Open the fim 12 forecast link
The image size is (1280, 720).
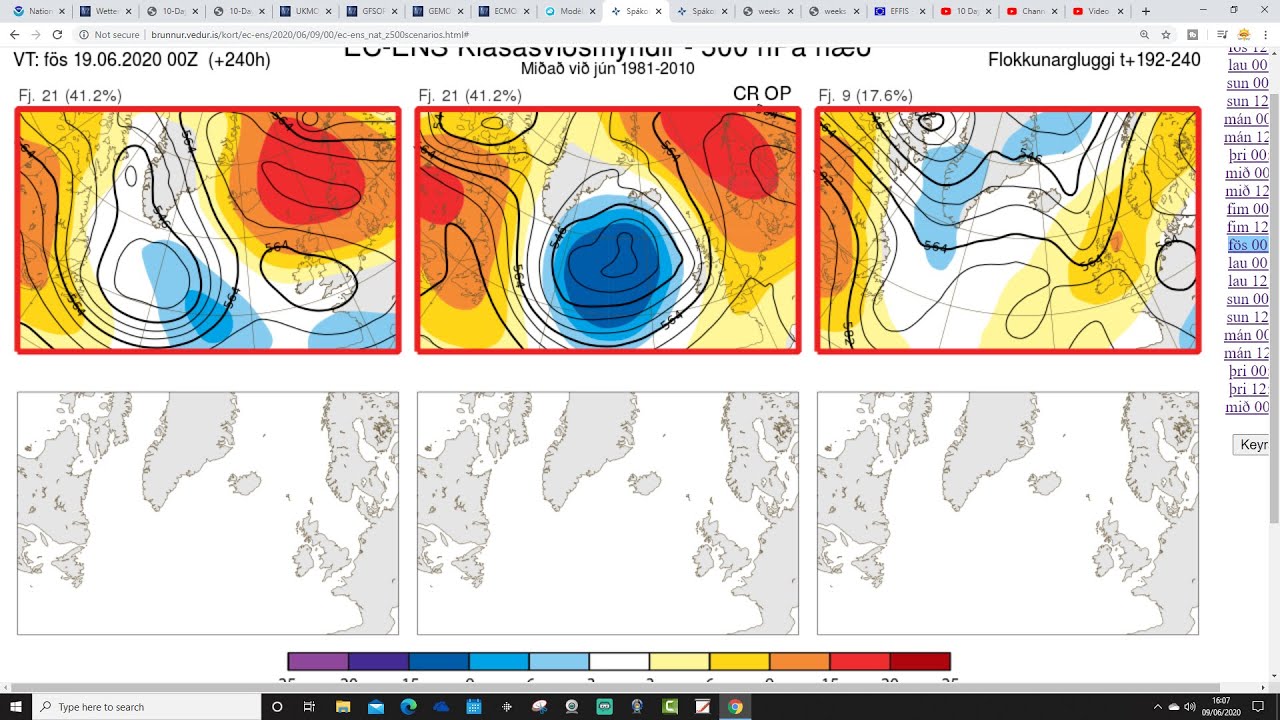point(1247,227)
